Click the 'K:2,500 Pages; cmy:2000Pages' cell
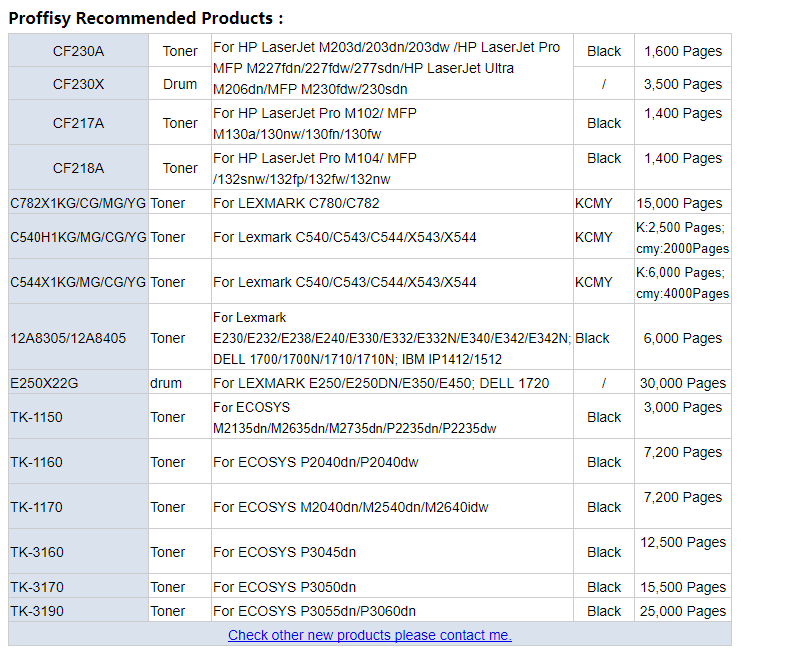The image size is (795, 670). [682, 236]
